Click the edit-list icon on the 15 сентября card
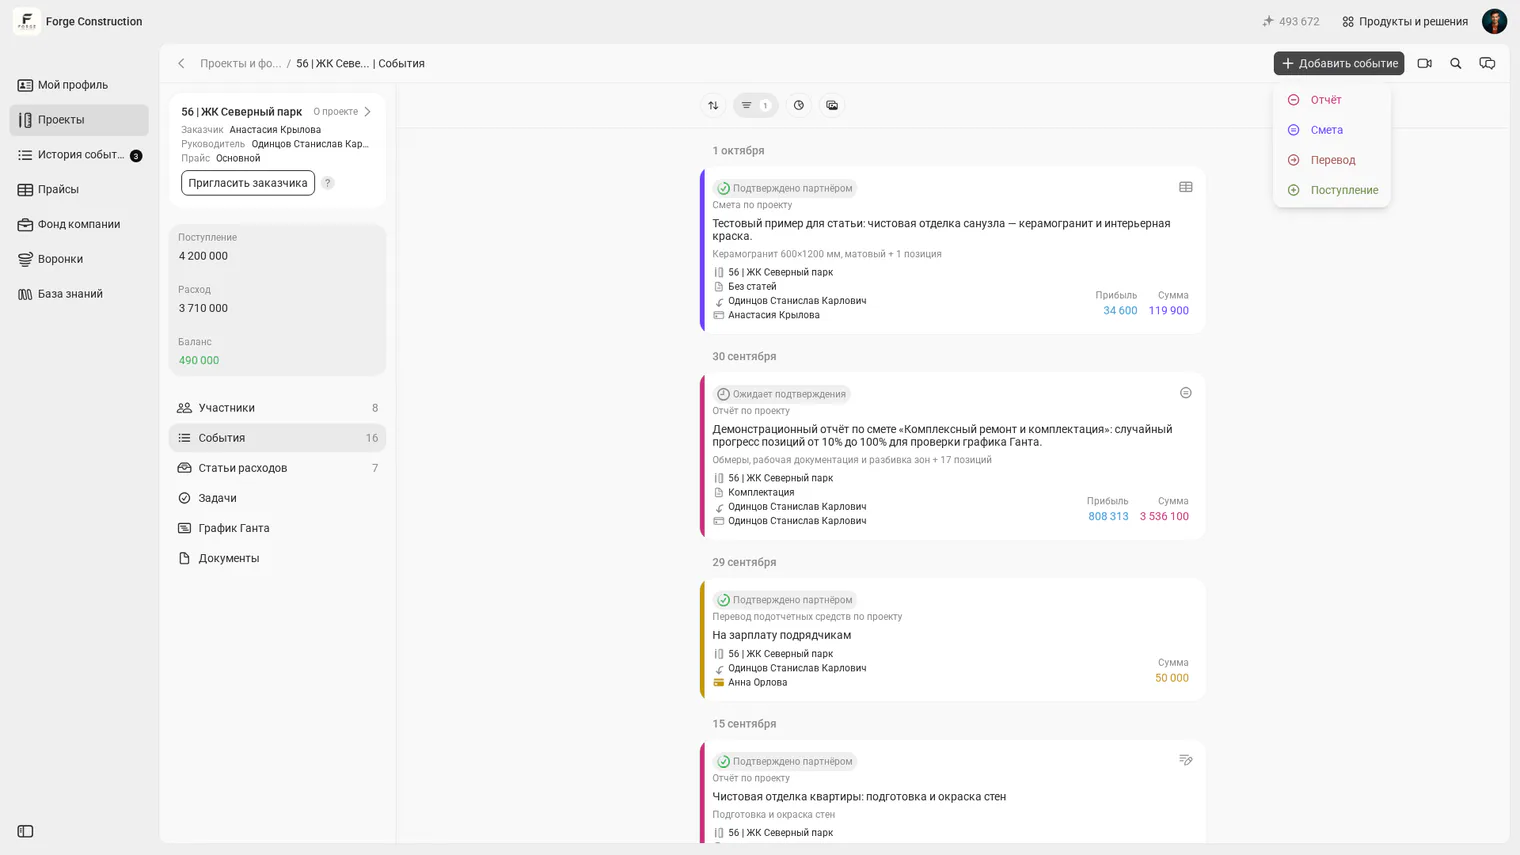This screenshot has width=1520, height=855. coord(1186,760)
